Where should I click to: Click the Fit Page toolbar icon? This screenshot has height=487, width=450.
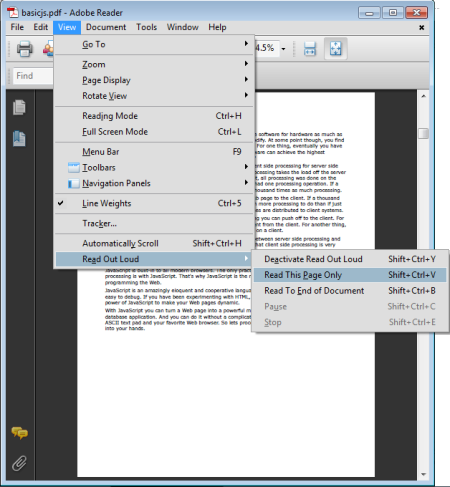point(336,49)
